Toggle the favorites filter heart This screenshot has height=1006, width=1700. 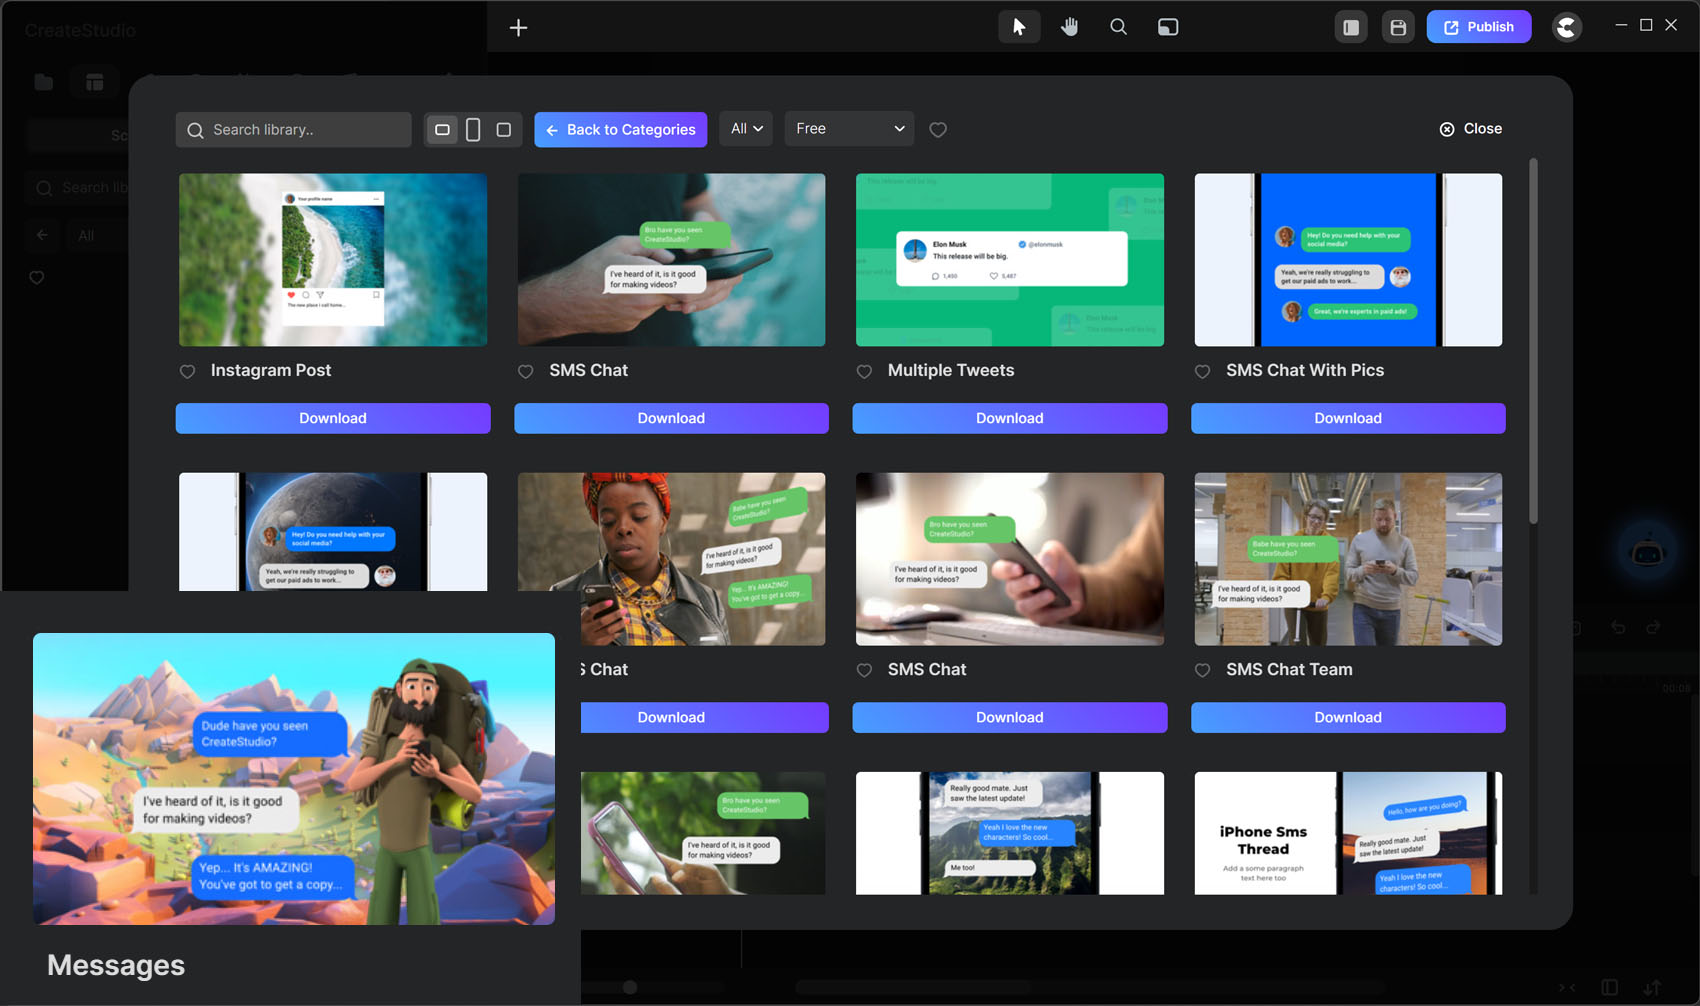(x=938, y=129)
